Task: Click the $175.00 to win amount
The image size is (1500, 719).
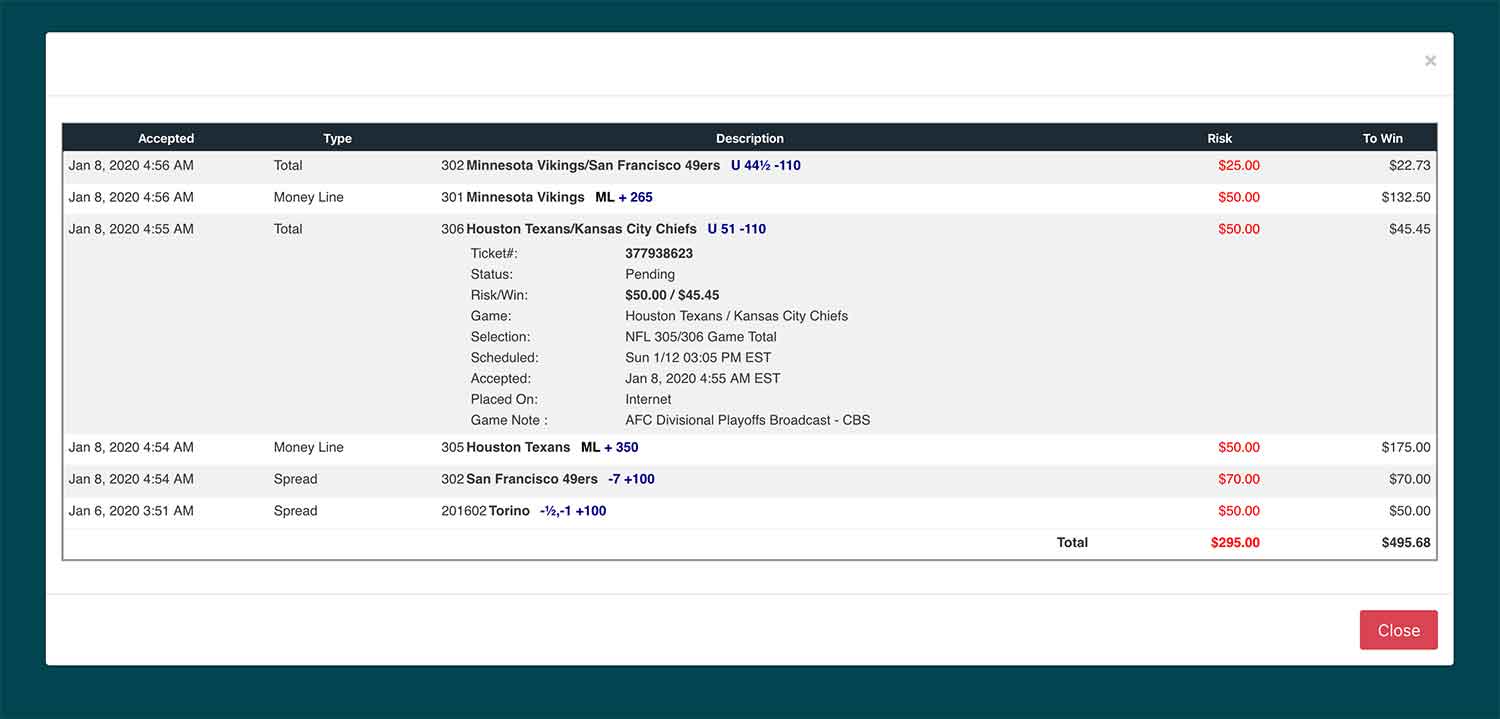Action: point(1406,448)
